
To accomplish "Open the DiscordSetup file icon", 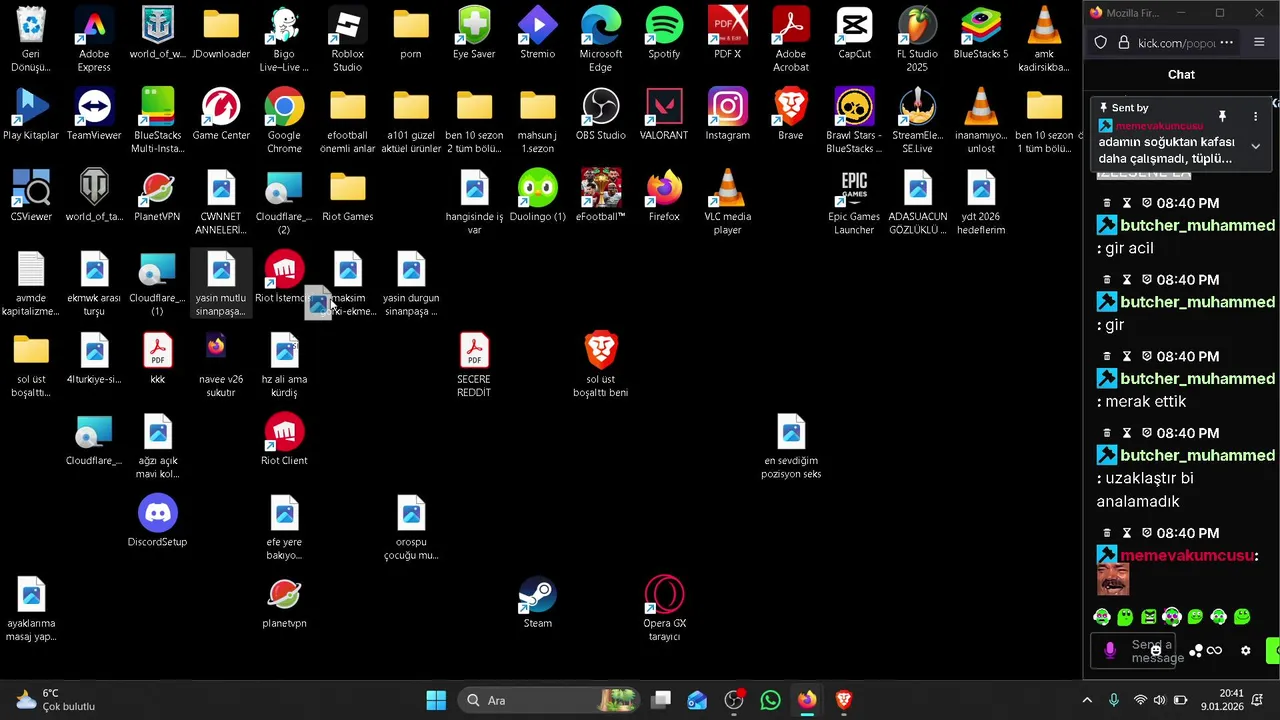I will pyautogui.click(x=157, y=521).
